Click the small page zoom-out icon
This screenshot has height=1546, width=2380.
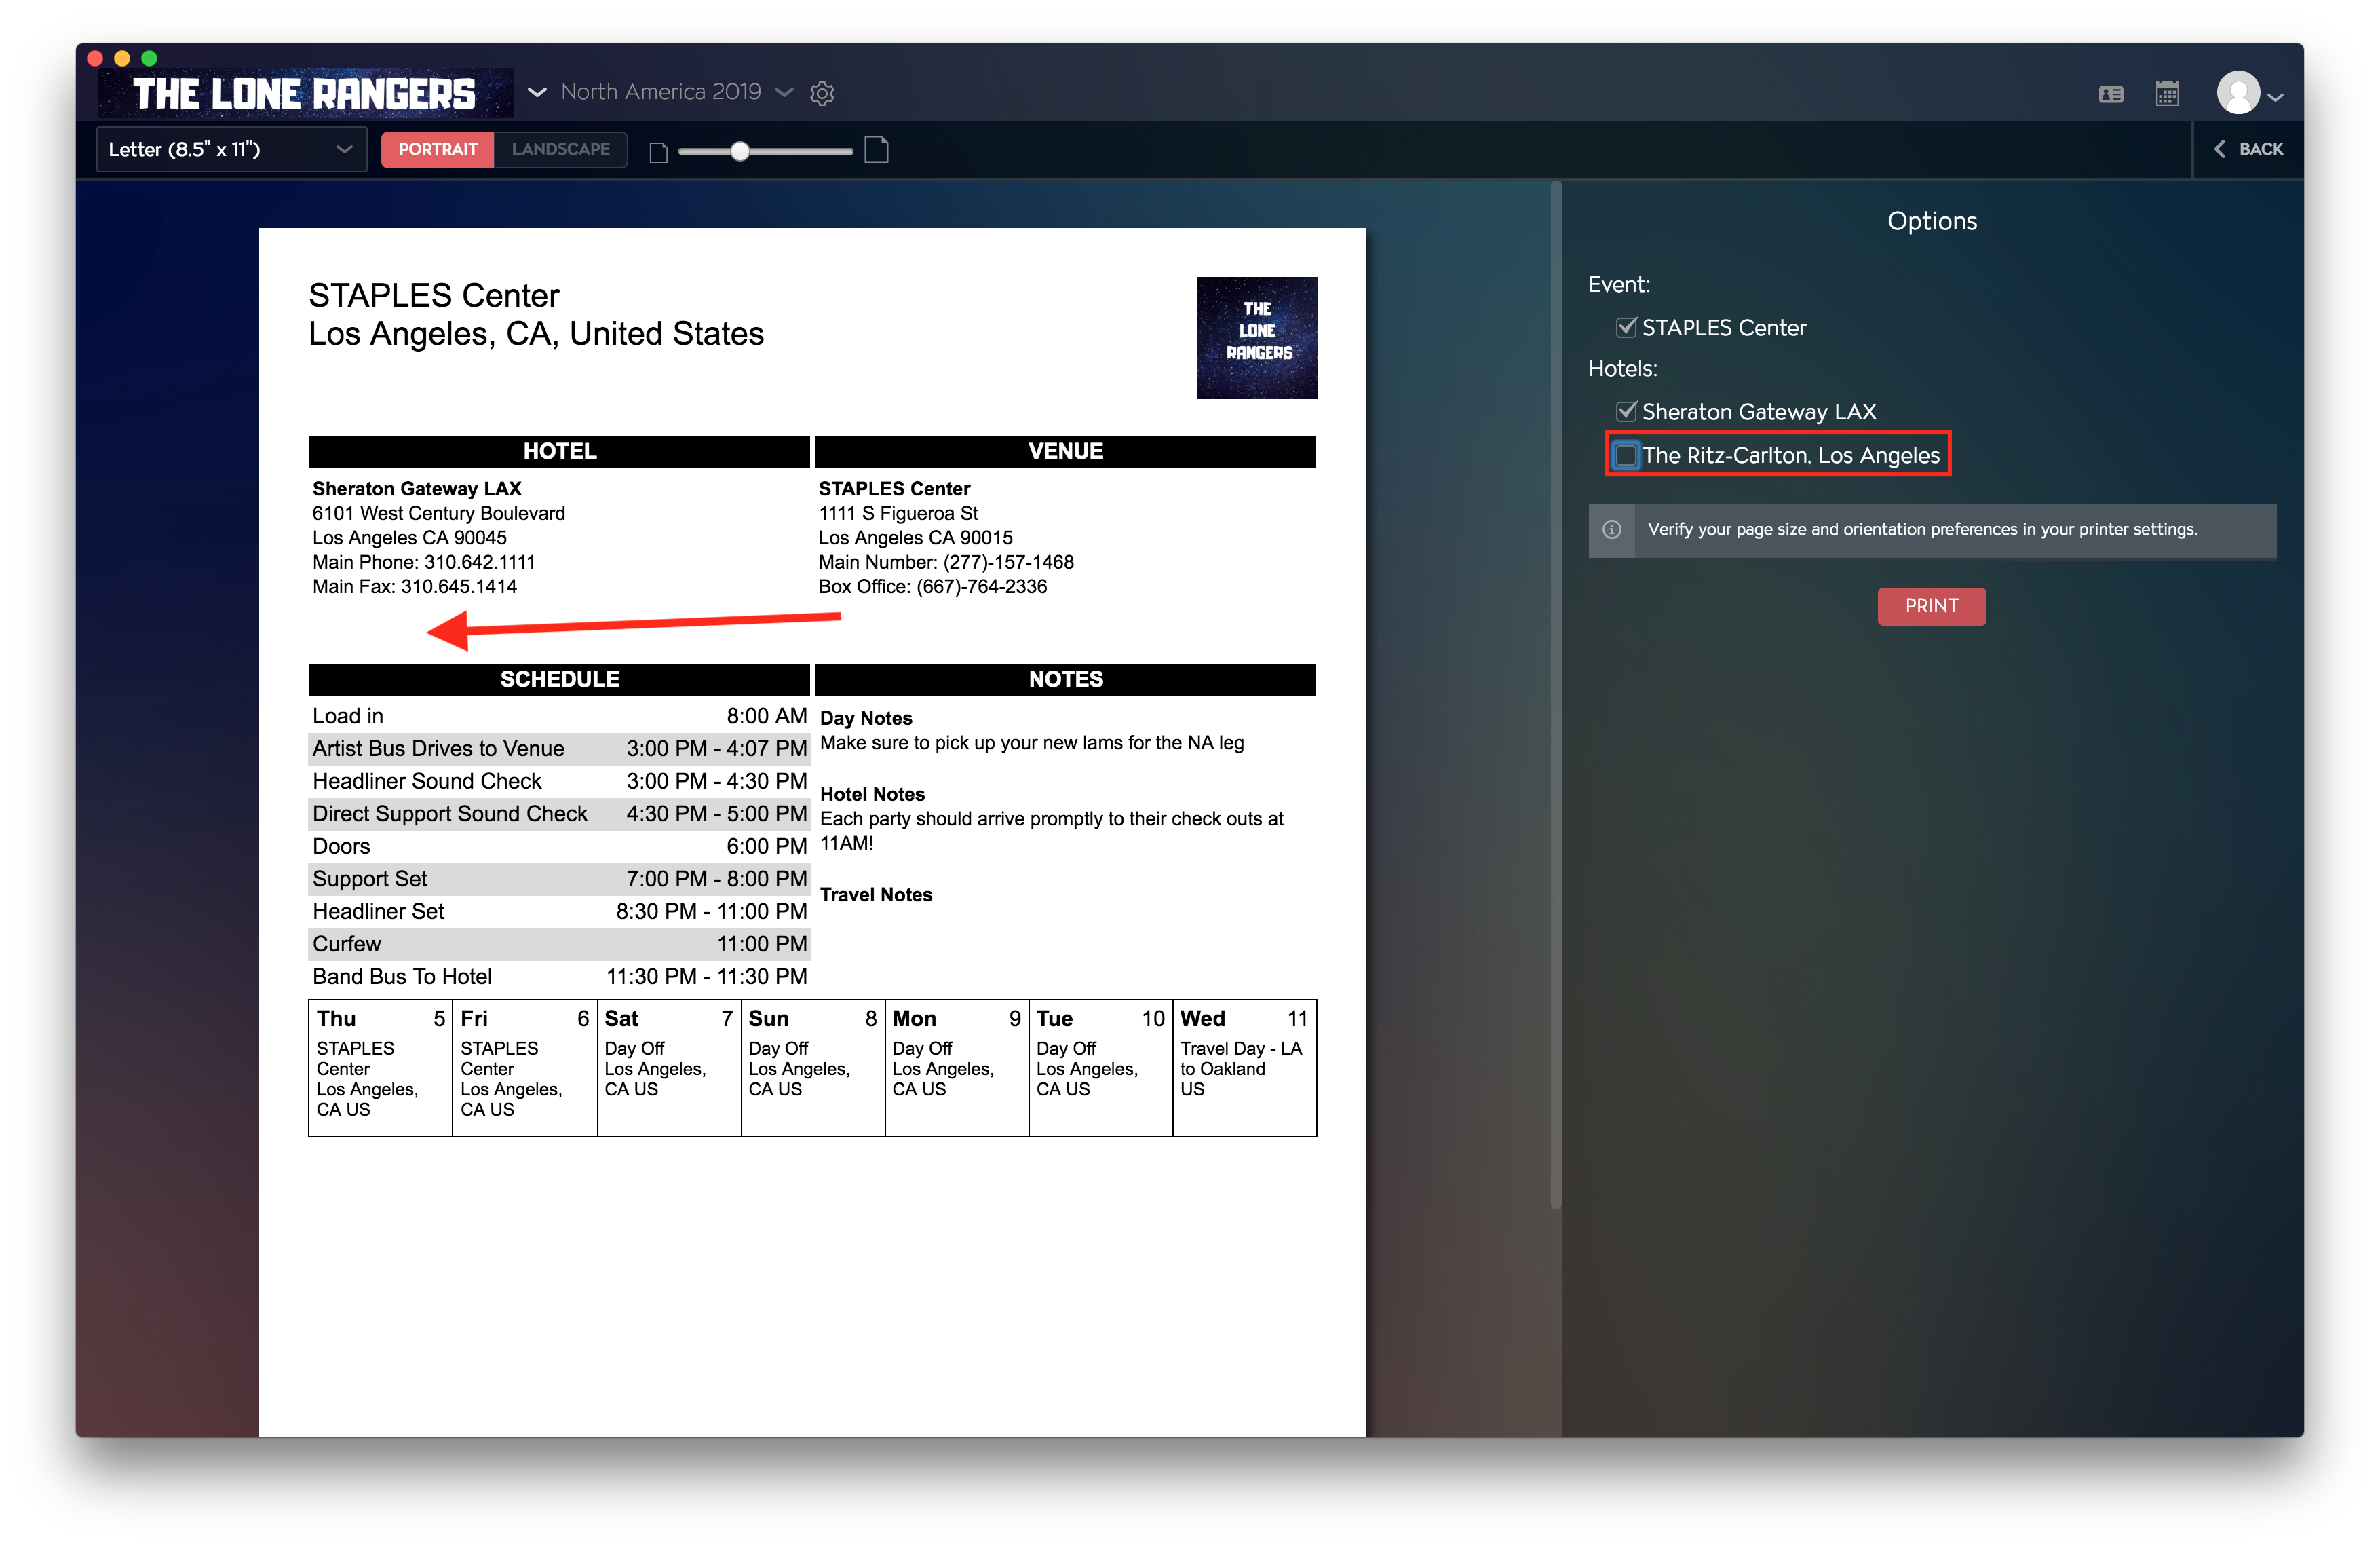(658, 152)
